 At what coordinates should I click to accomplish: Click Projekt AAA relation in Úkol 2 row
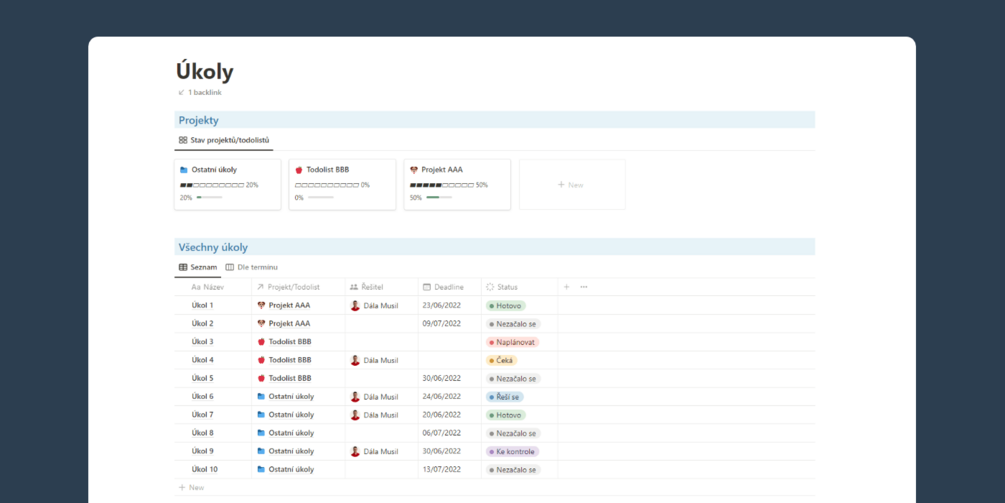283,324
